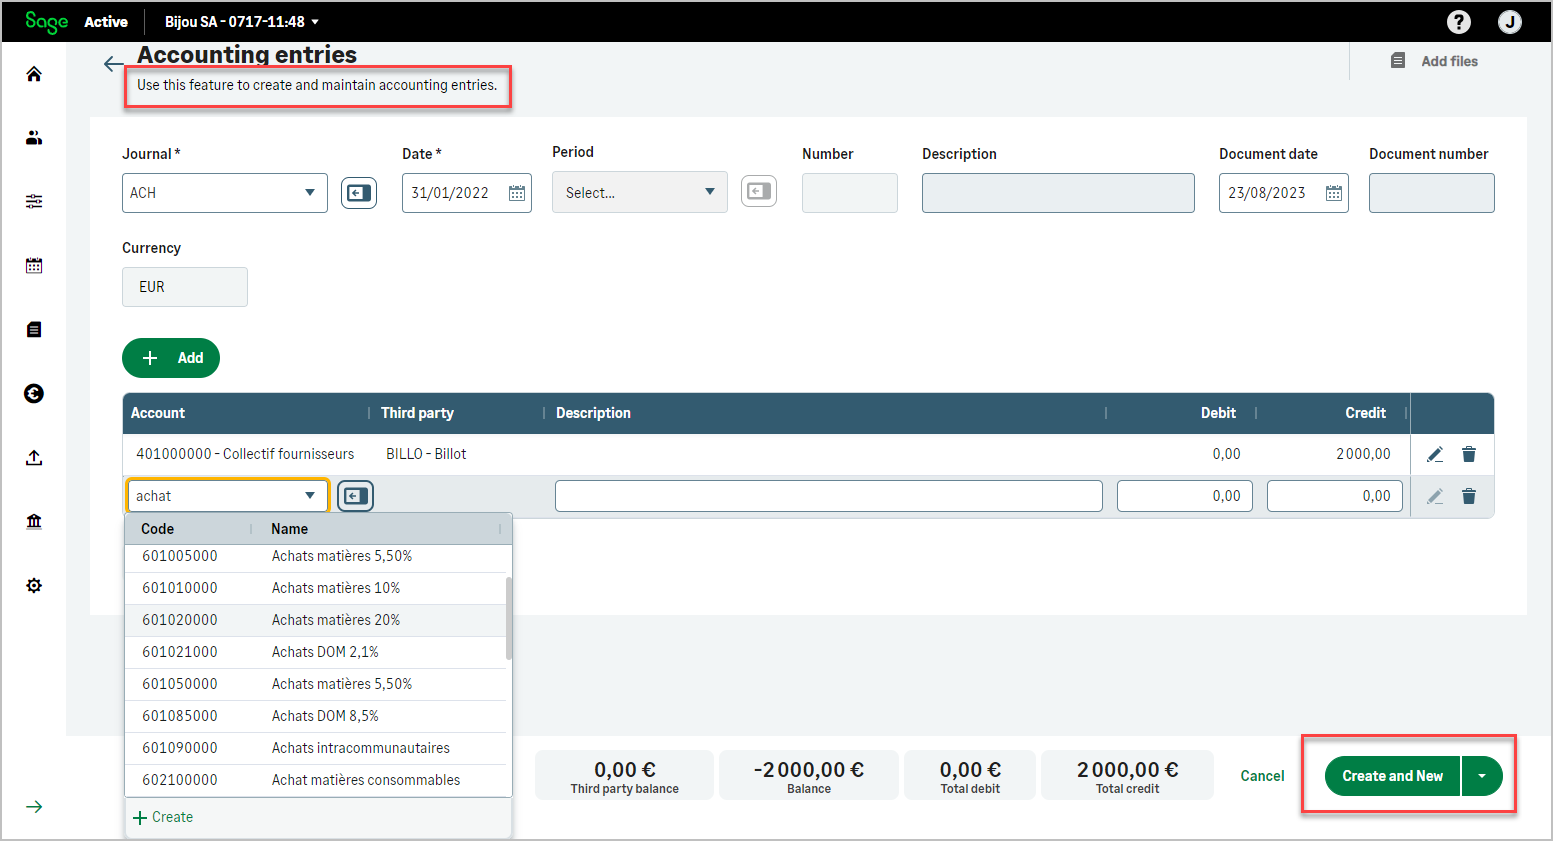1553x841 pixels.
Task: Click the EUR currency field
Action: coord(185,287)
